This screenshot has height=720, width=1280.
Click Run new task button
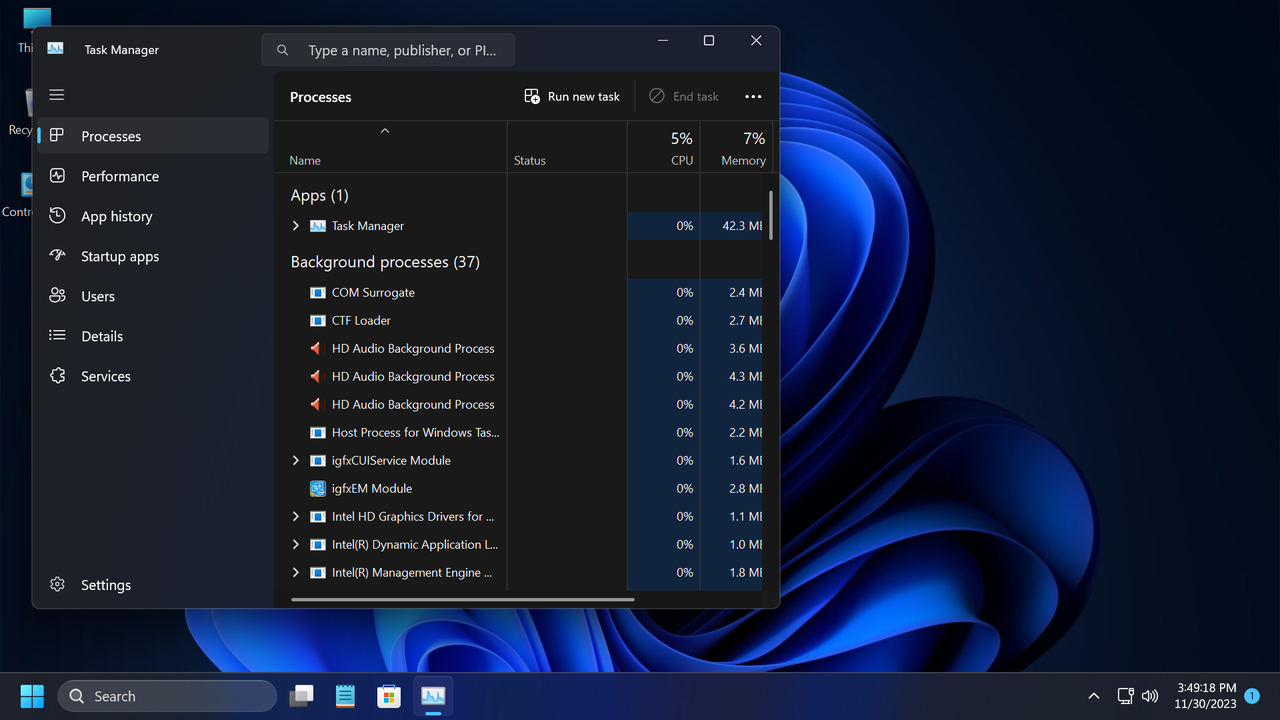(x=572, y=97)
